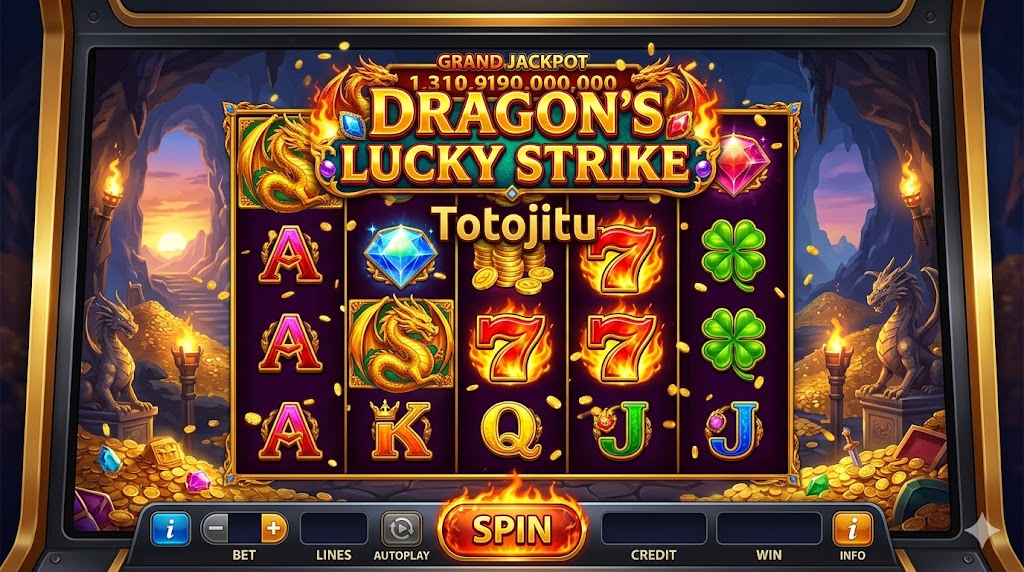
Task: Select the blue diamond symbol
Action: pos(400,255)
